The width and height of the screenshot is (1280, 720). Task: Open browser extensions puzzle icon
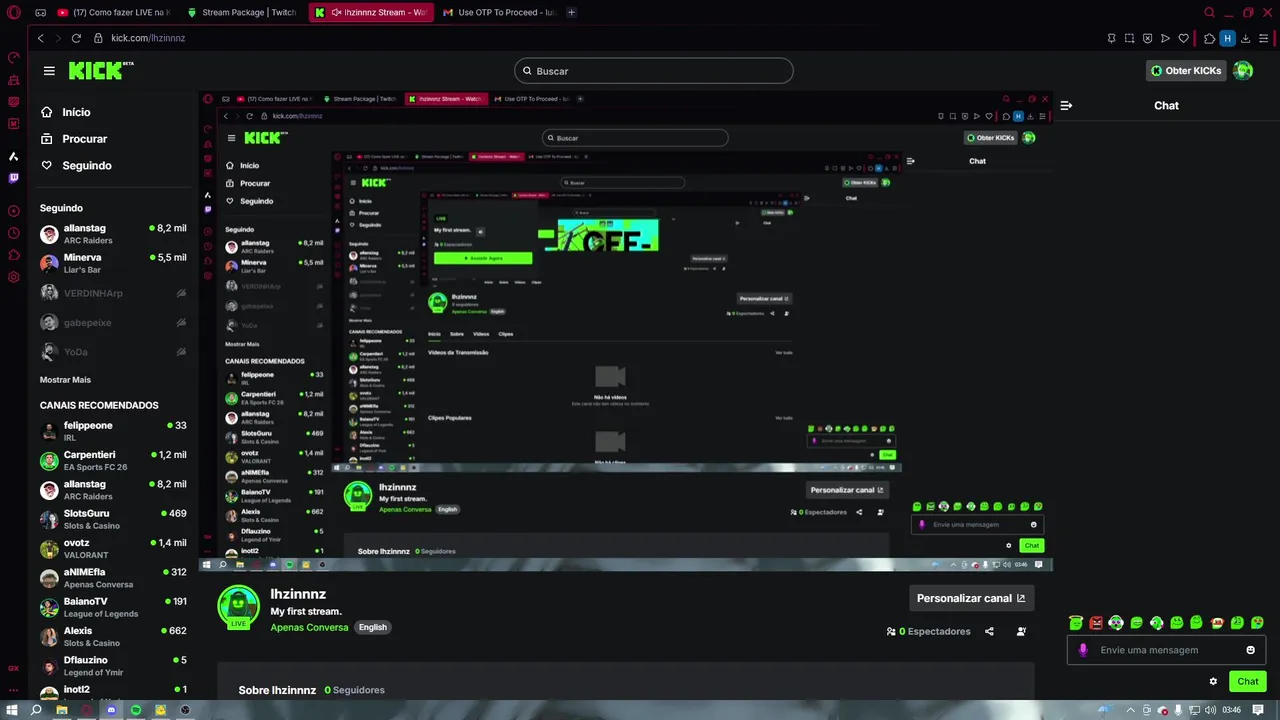coord(1209,38)
